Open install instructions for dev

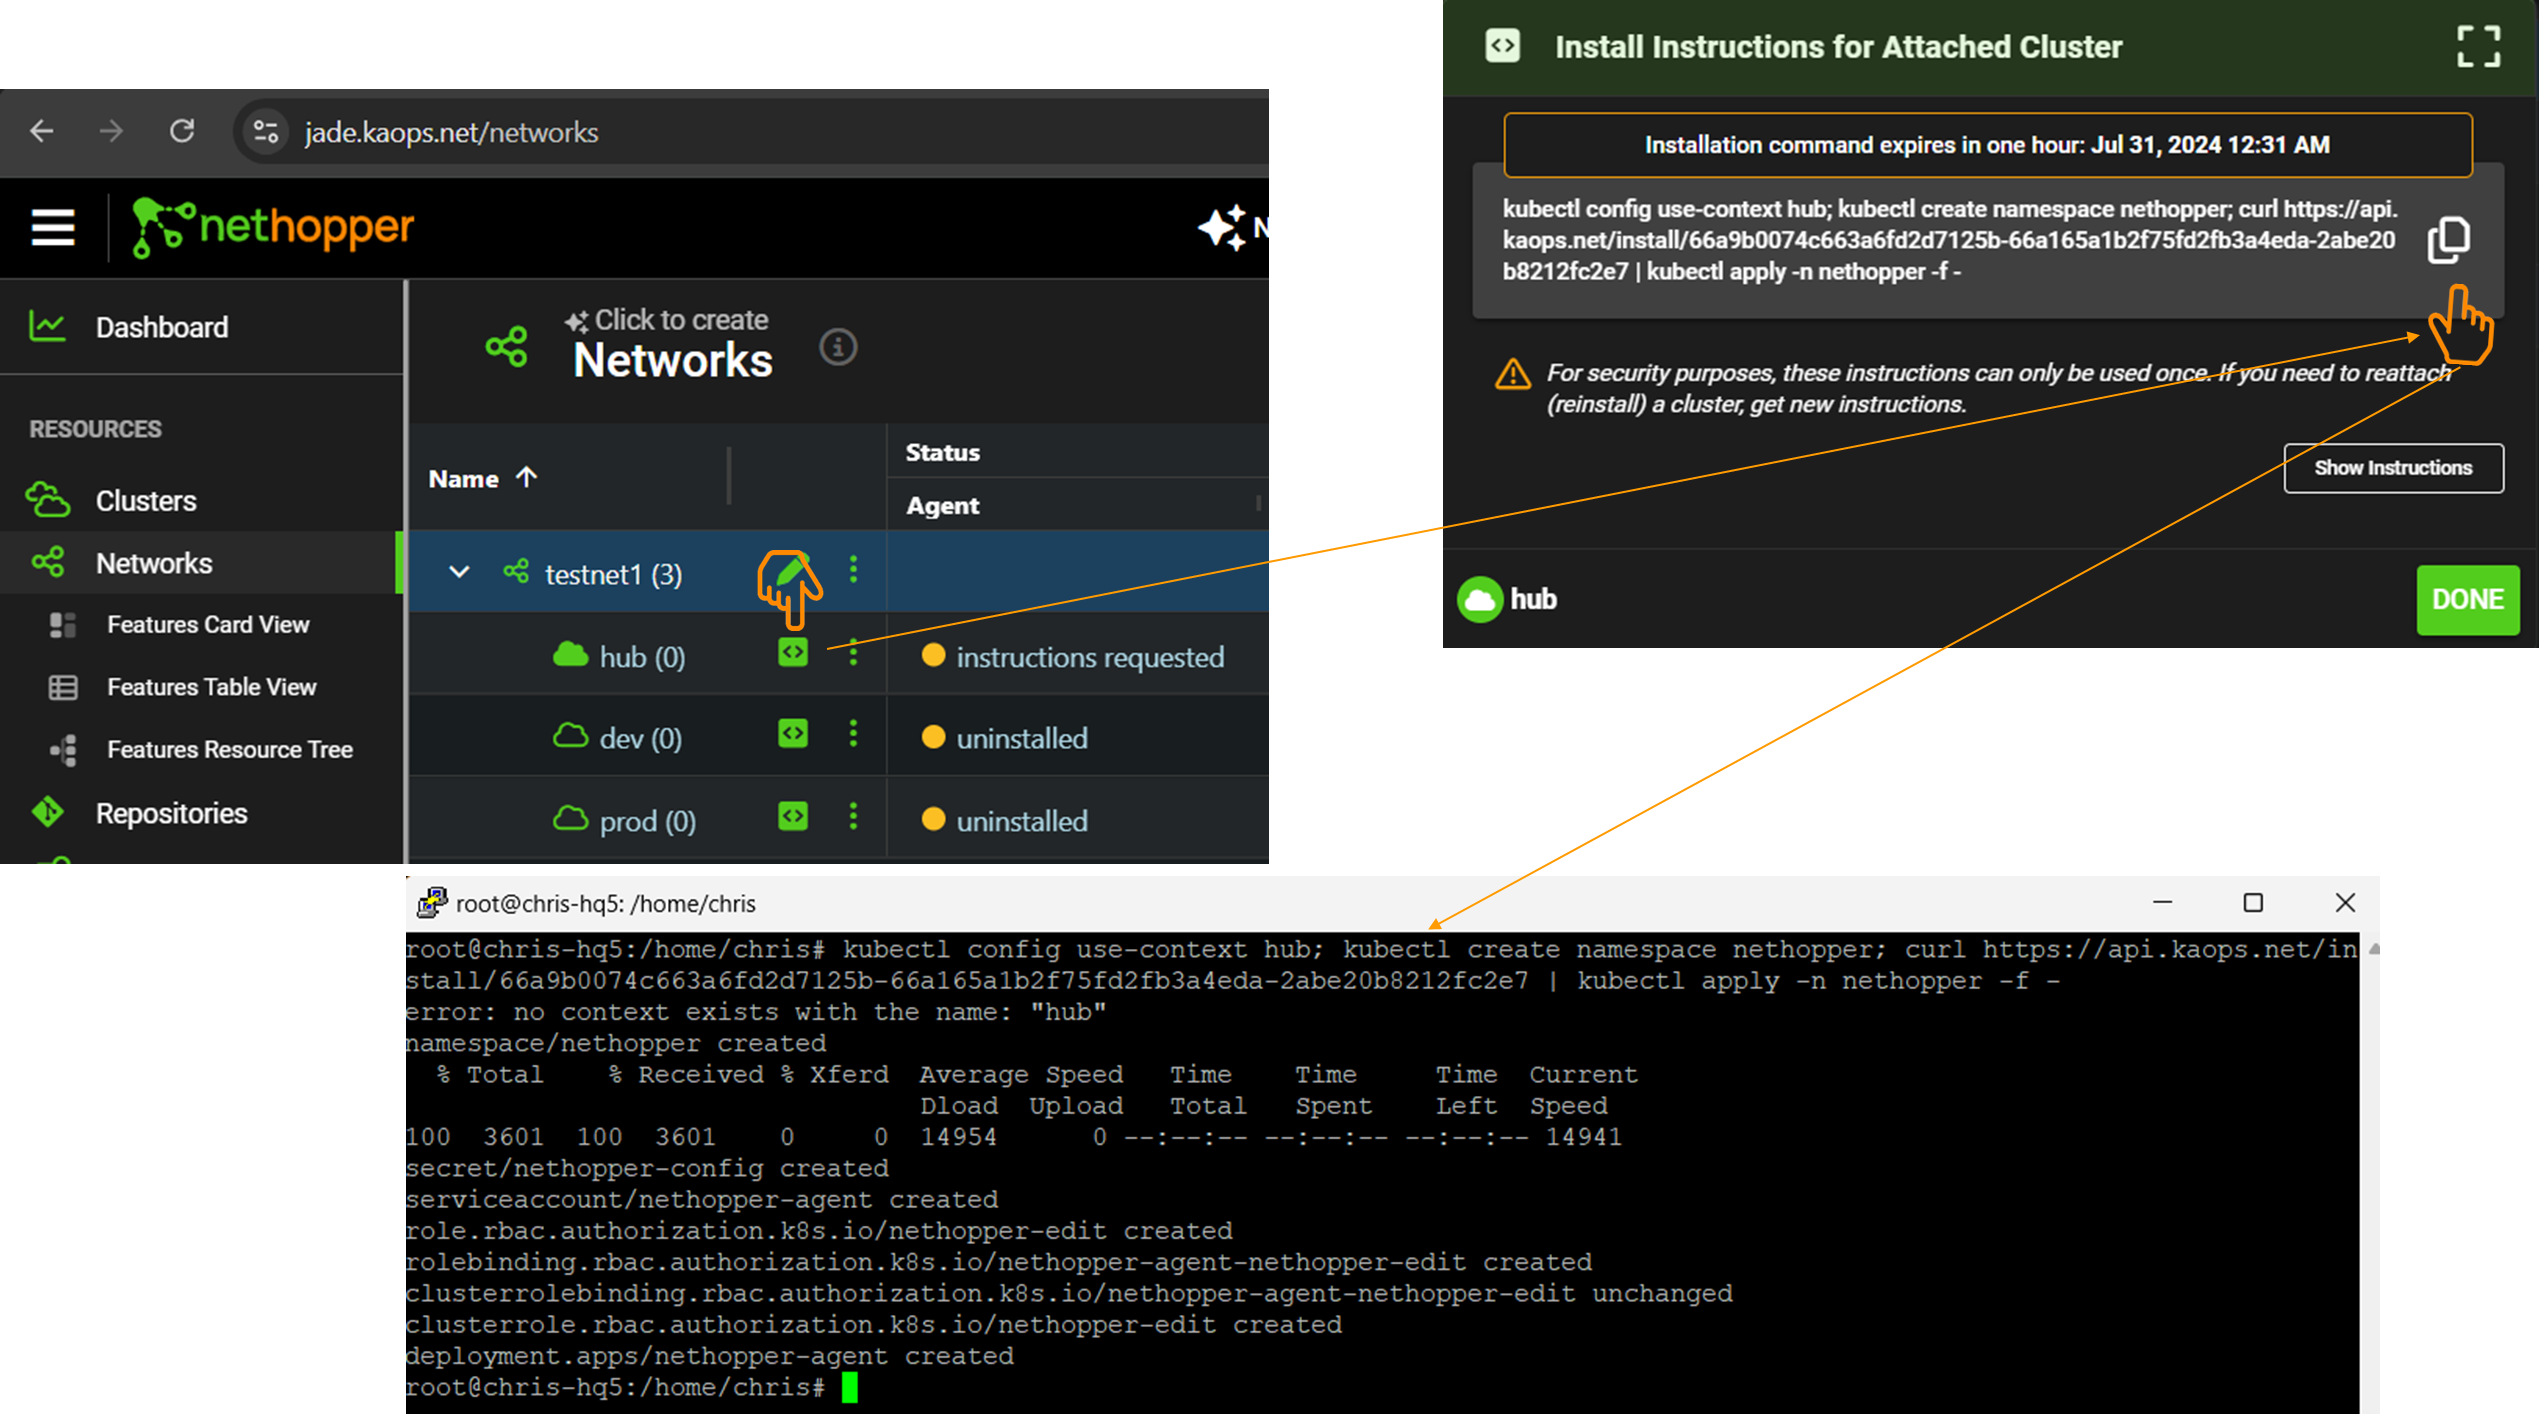coord(793,733)
